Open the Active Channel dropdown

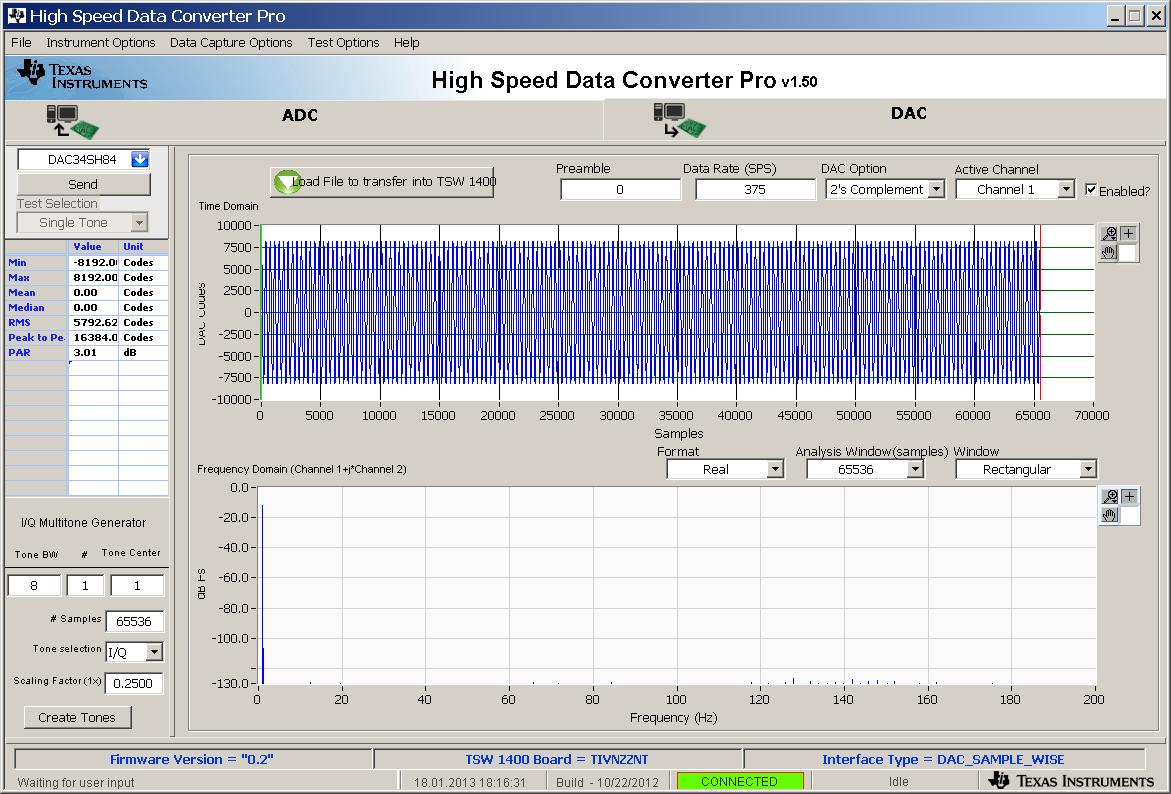1066,190
